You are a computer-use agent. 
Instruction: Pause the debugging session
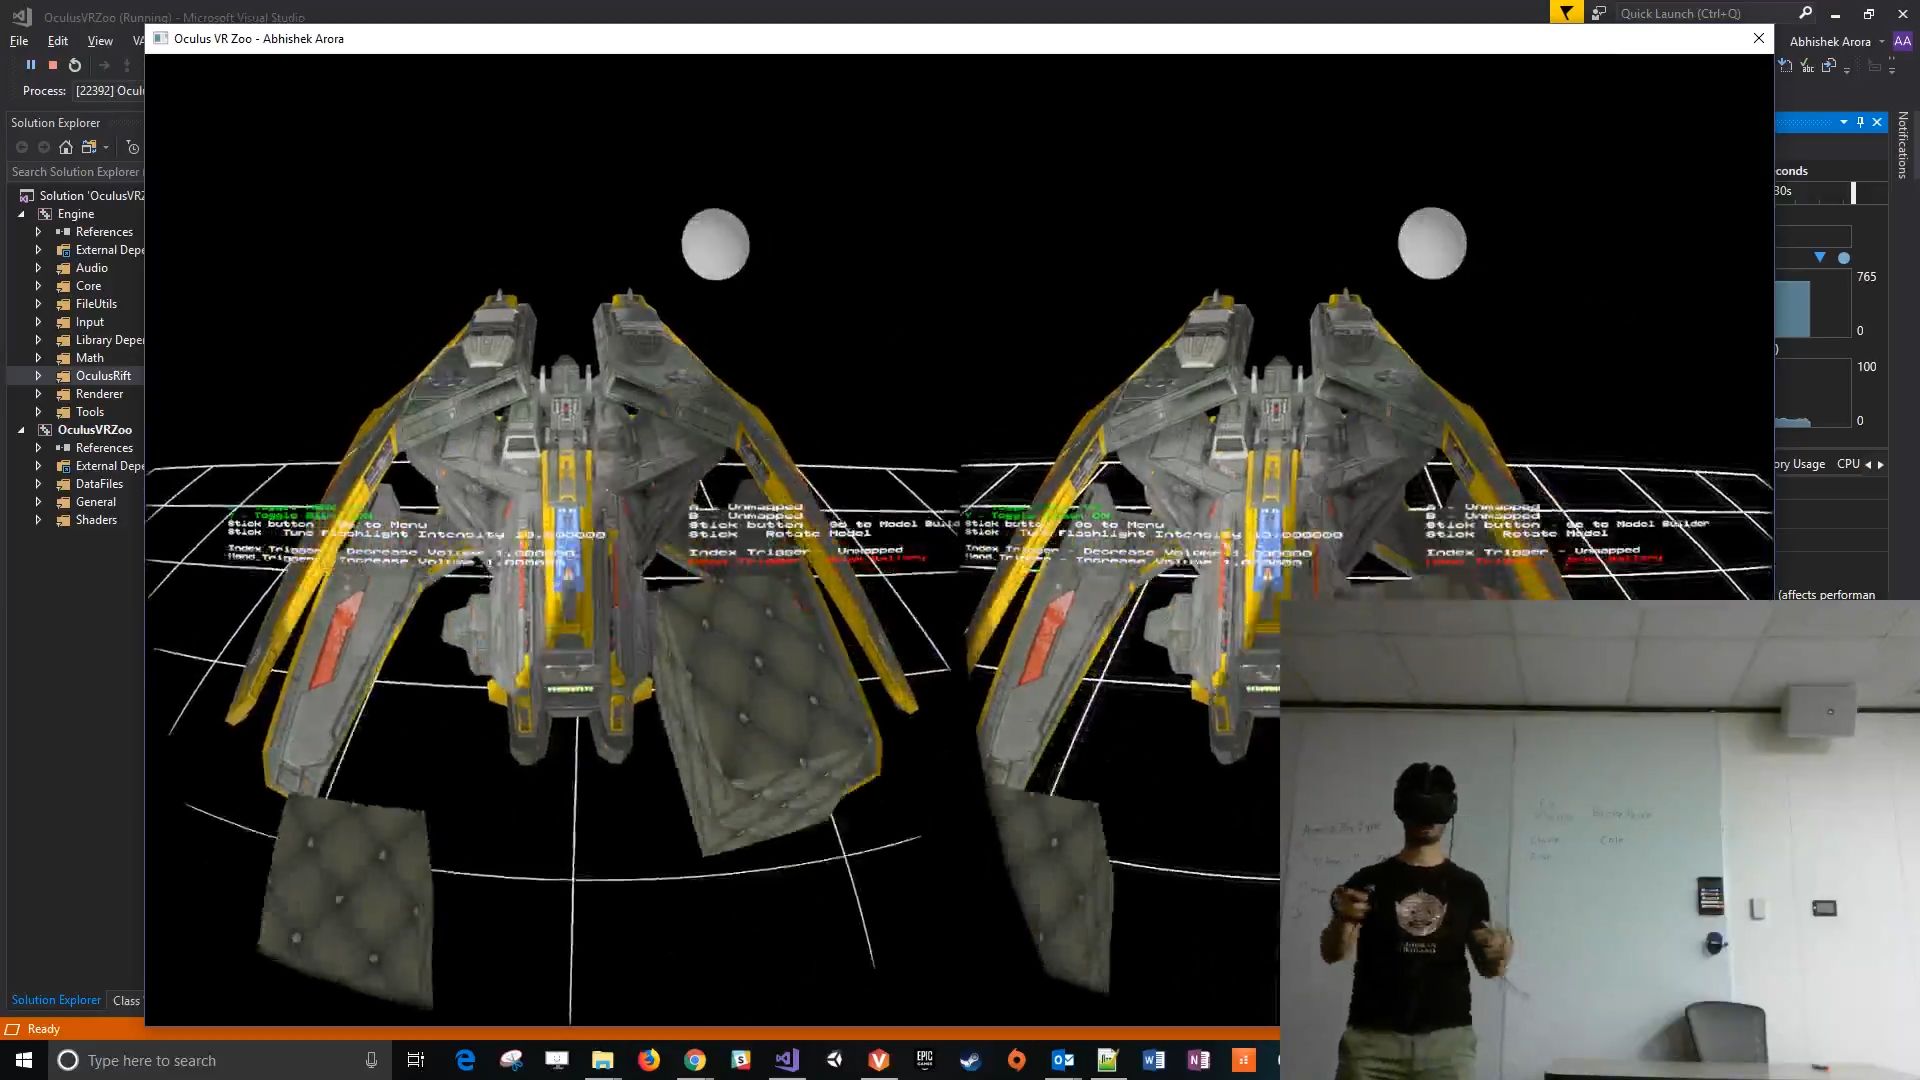pos(31,65)
